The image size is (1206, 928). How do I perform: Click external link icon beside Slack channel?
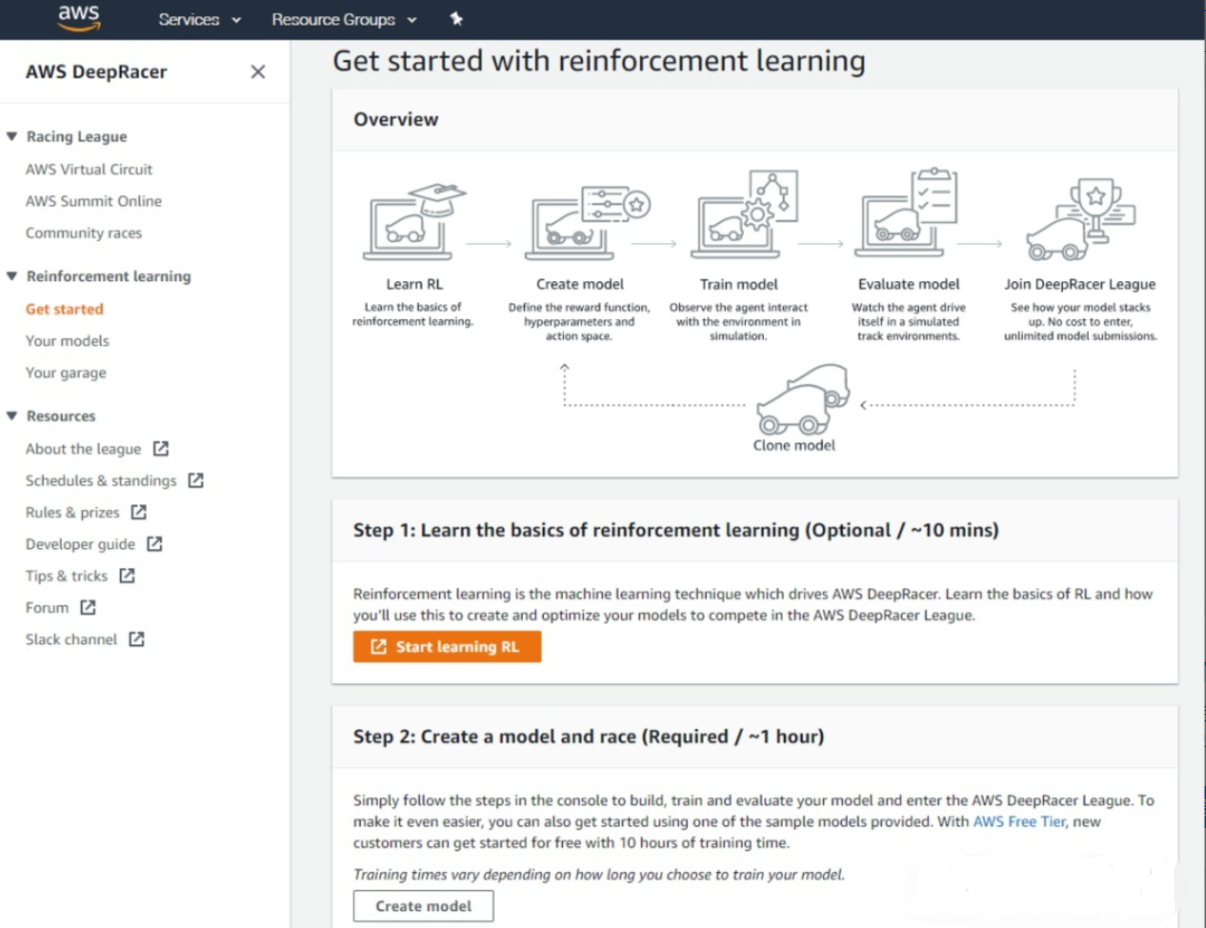(x=136, y=639)
